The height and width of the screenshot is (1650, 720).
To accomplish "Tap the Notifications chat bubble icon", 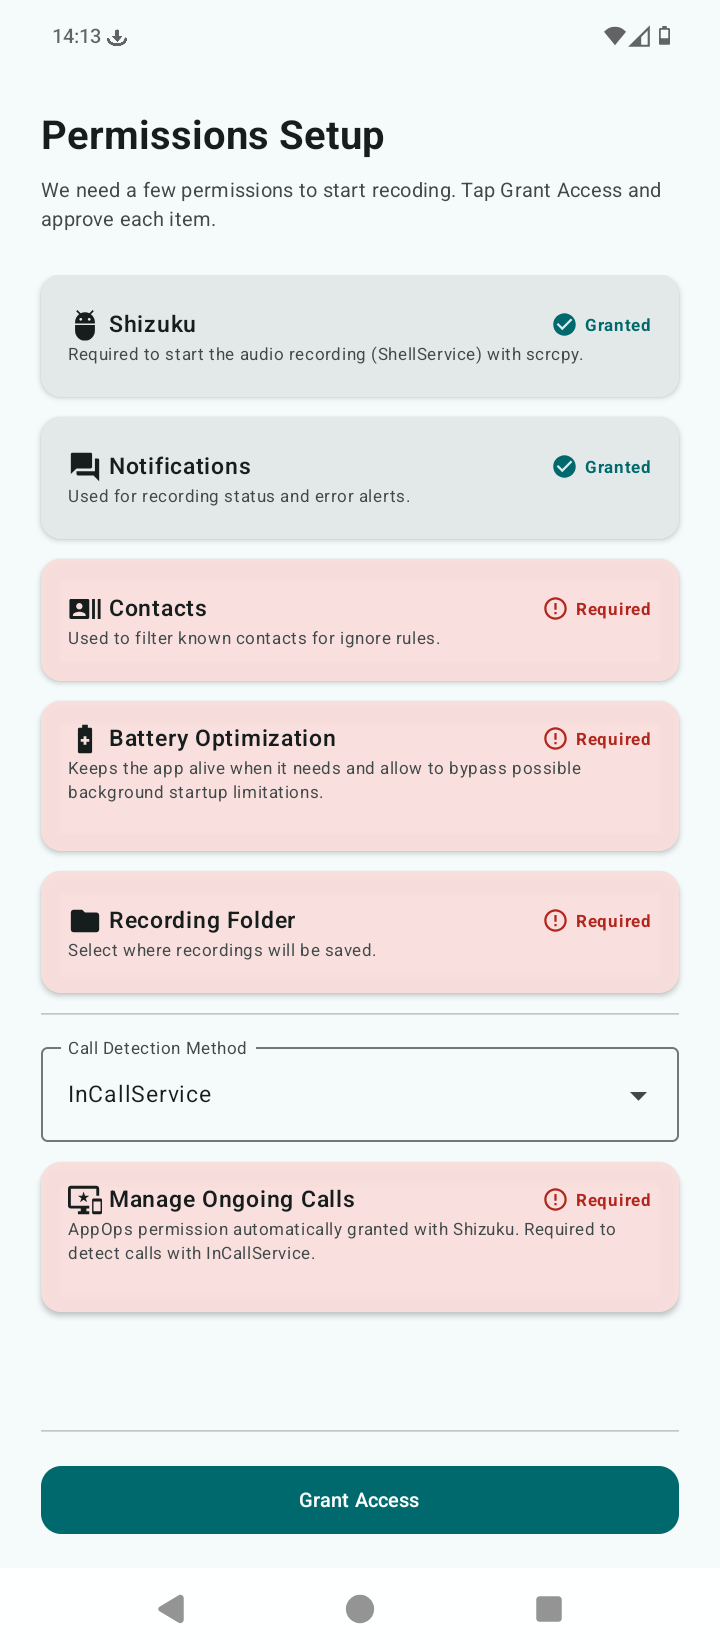I will click(x=85, y=467).
